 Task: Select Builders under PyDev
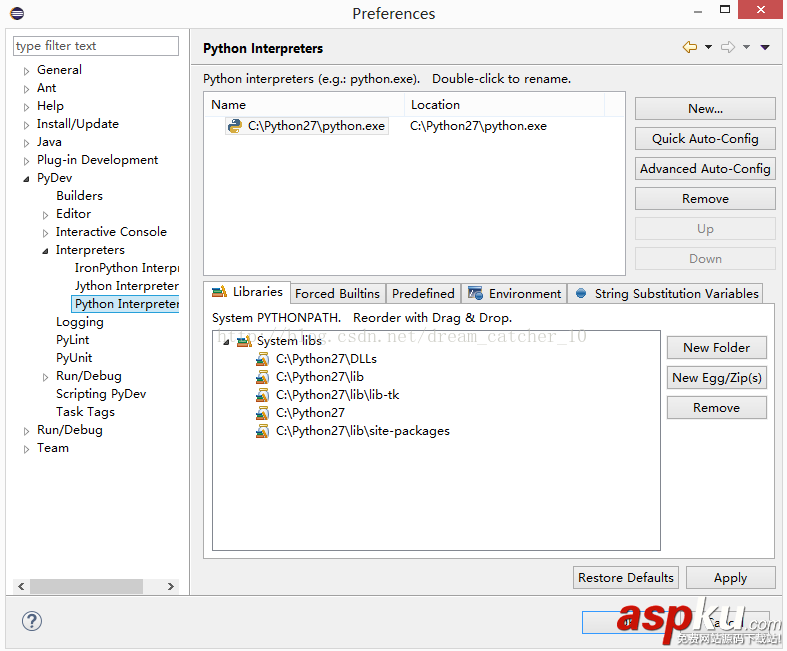pos(79,196)
